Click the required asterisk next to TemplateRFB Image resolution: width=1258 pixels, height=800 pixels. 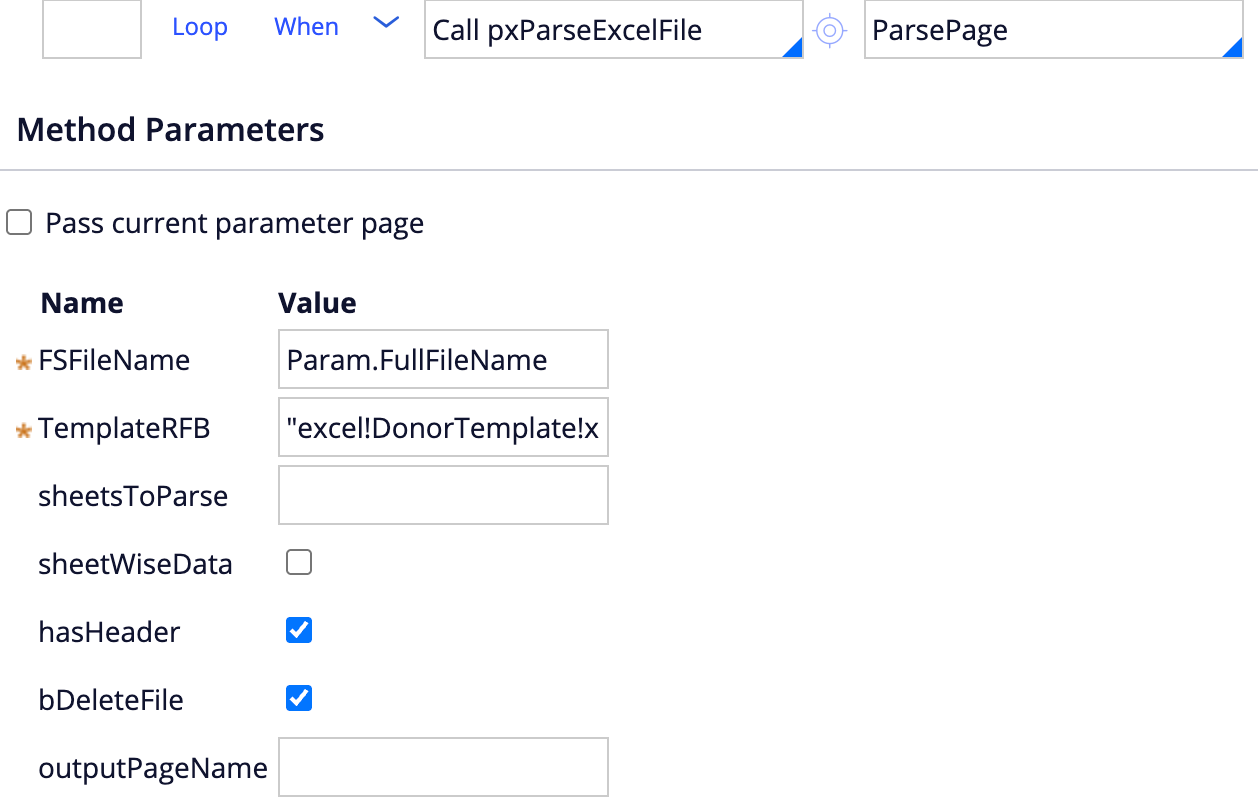[x=24, y=431]
